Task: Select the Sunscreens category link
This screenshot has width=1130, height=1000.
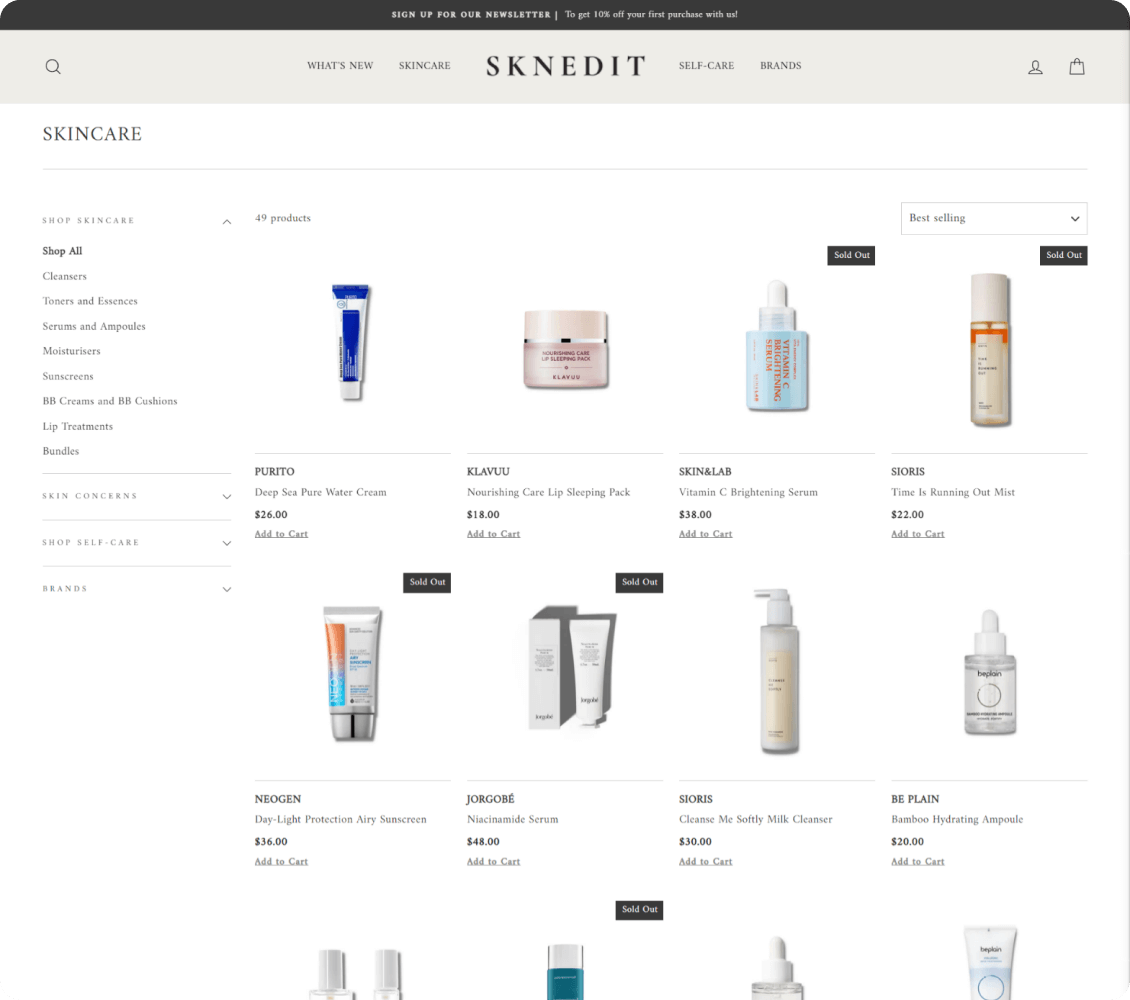Action: tap(68, 376)
